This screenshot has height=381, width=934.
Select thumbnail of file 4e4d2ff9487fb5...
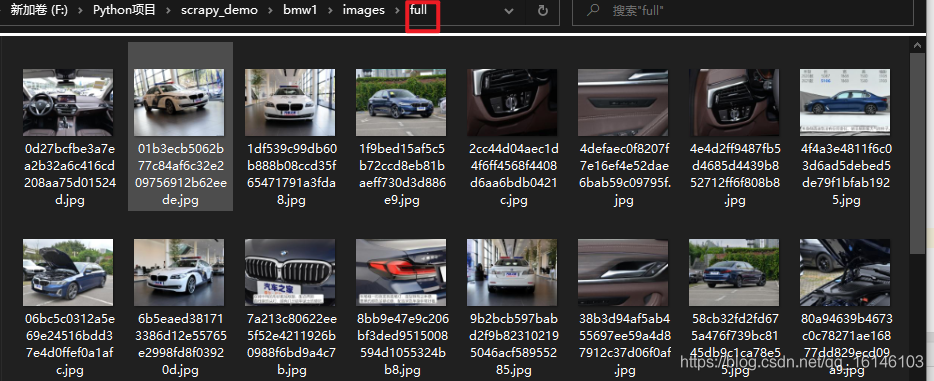(x=734, y=102)
